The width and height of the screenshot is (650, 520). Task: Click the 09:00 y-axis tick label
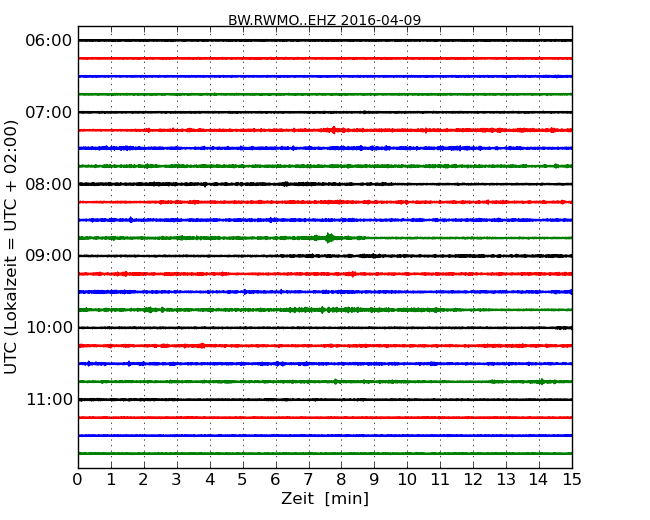click(x=49, y=256)
